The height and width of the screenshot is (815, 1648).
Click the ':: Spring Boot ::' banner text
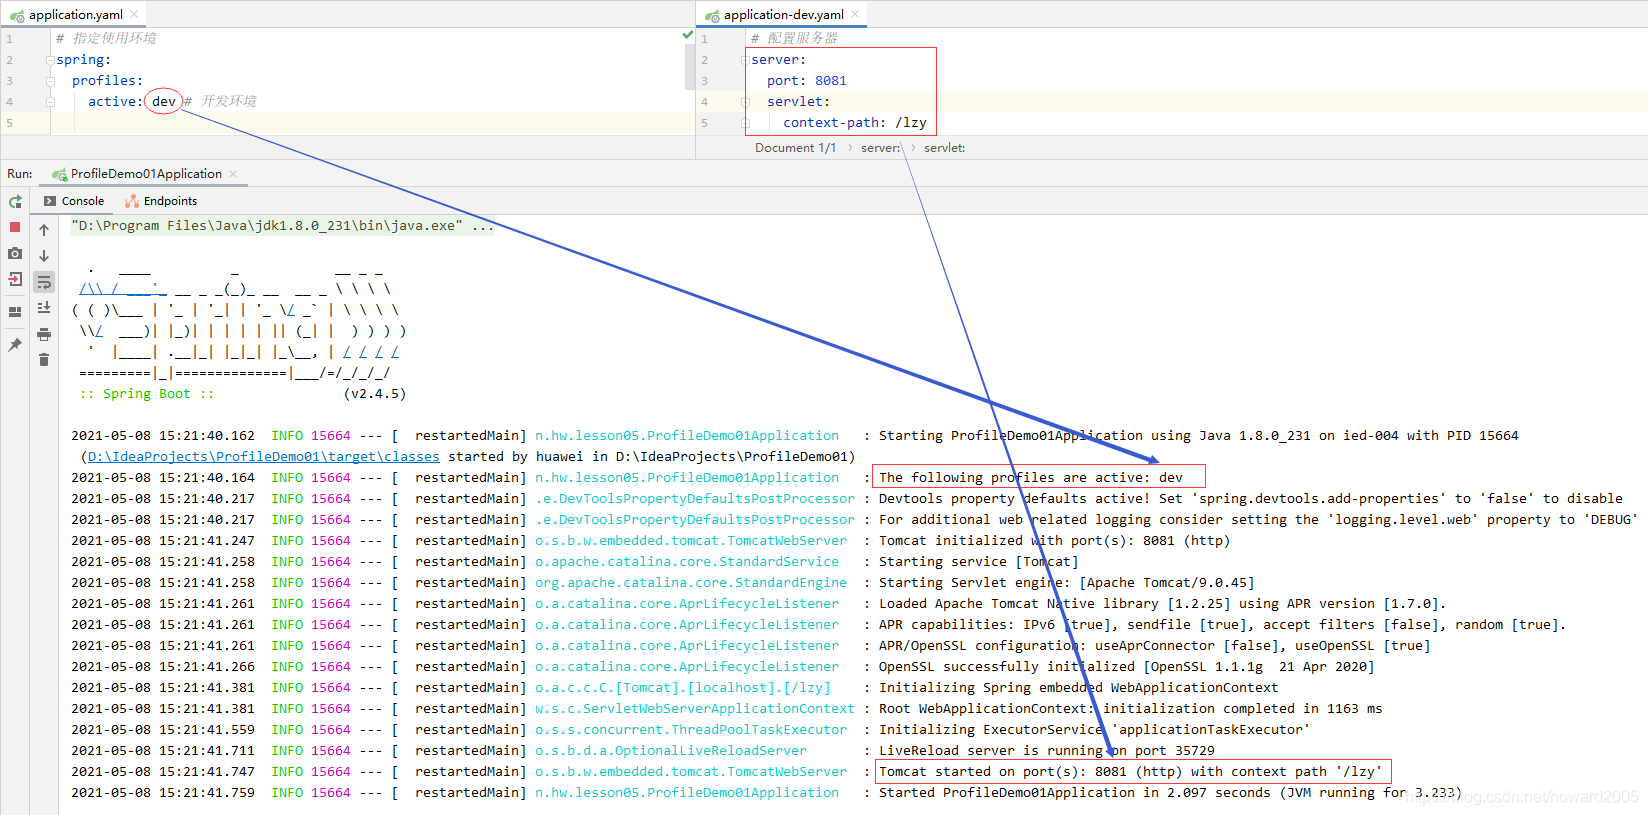[x=146, y=394]
